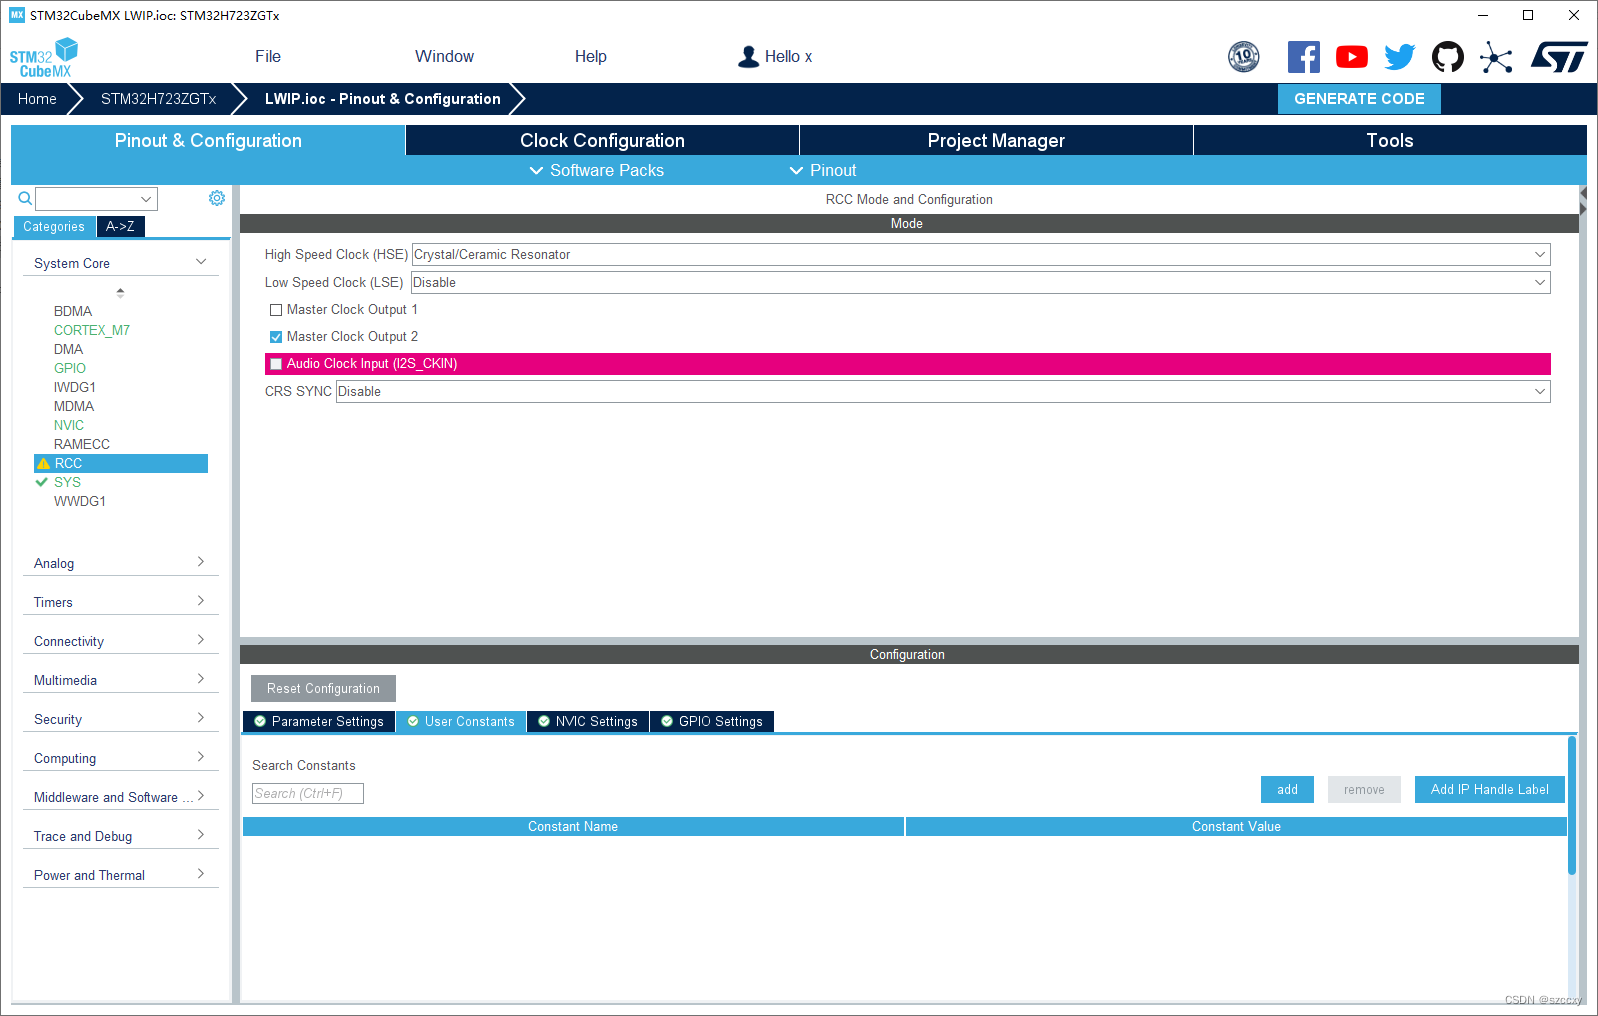Click the Parameter Settings check icon
The image size is (1598, 1016).
click(260, 721)
